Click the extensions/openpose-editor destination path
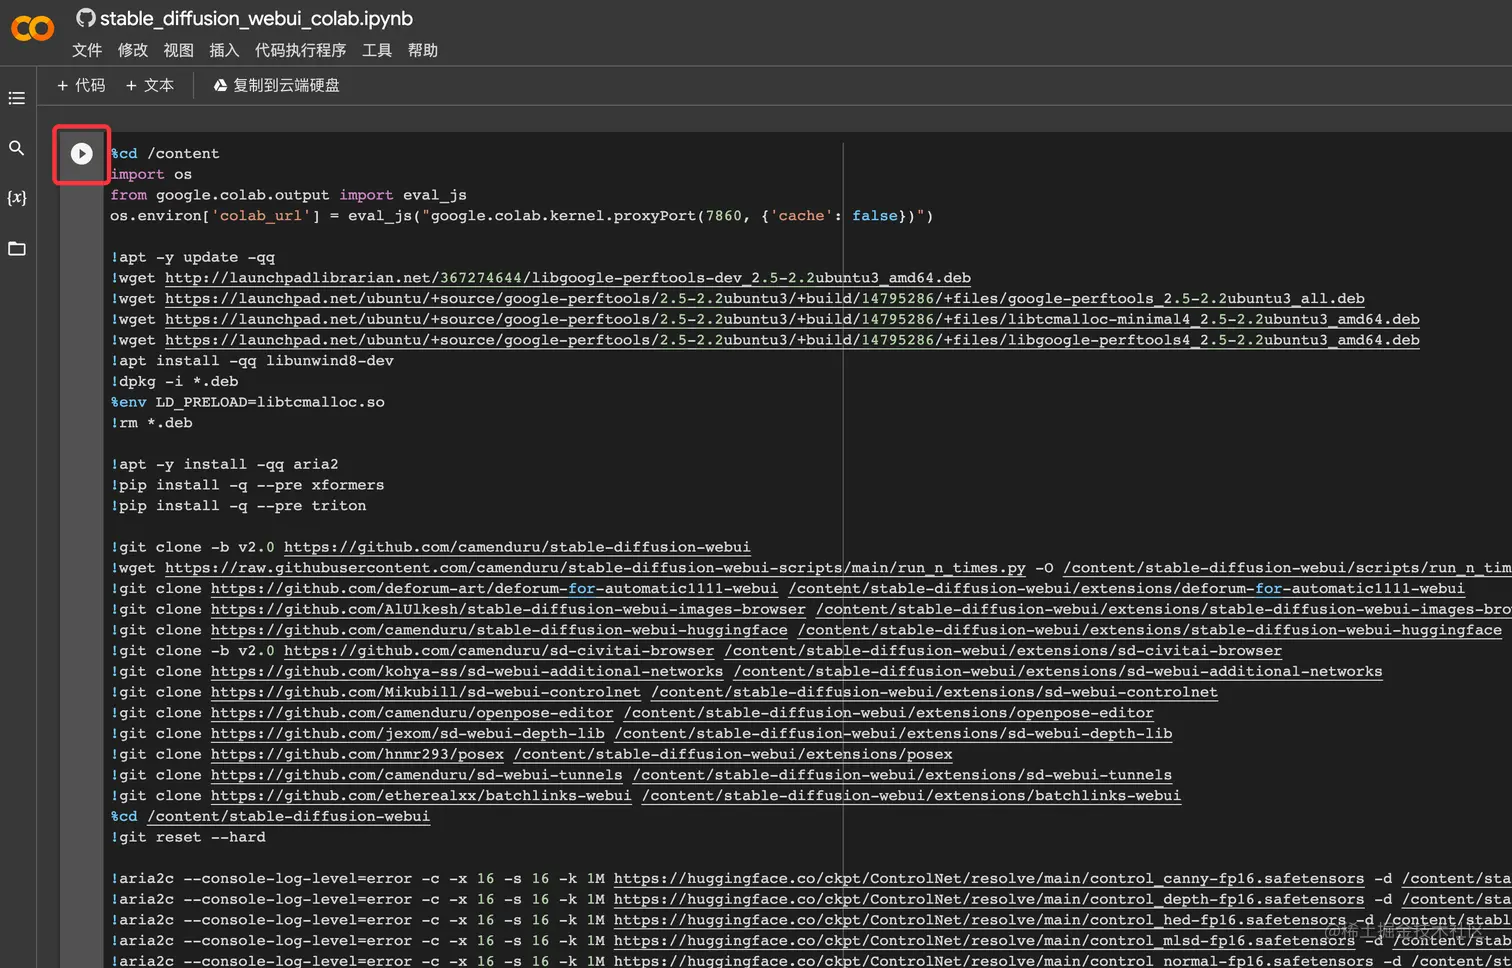This screenshot has height=968, width=1512. [x=889, y=713]
